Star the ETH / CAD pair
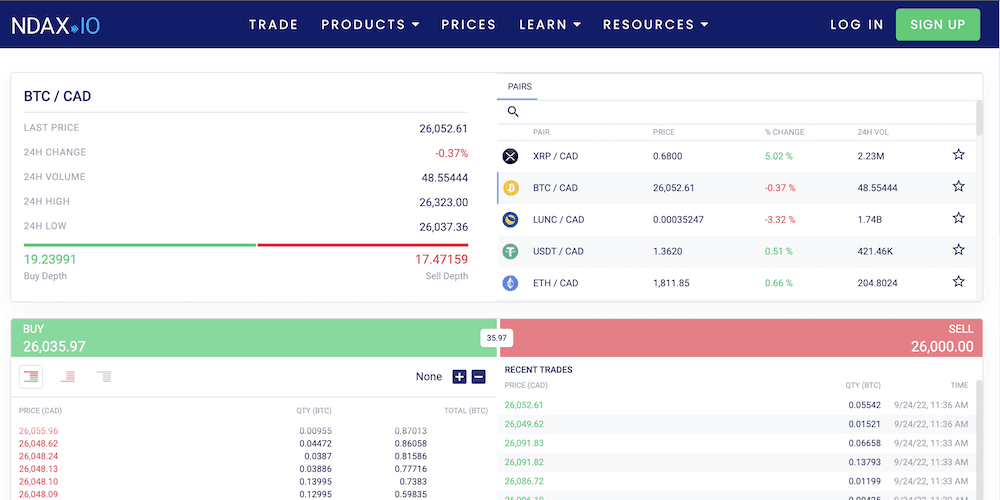The image size is (1000, 500). (958, 282)
